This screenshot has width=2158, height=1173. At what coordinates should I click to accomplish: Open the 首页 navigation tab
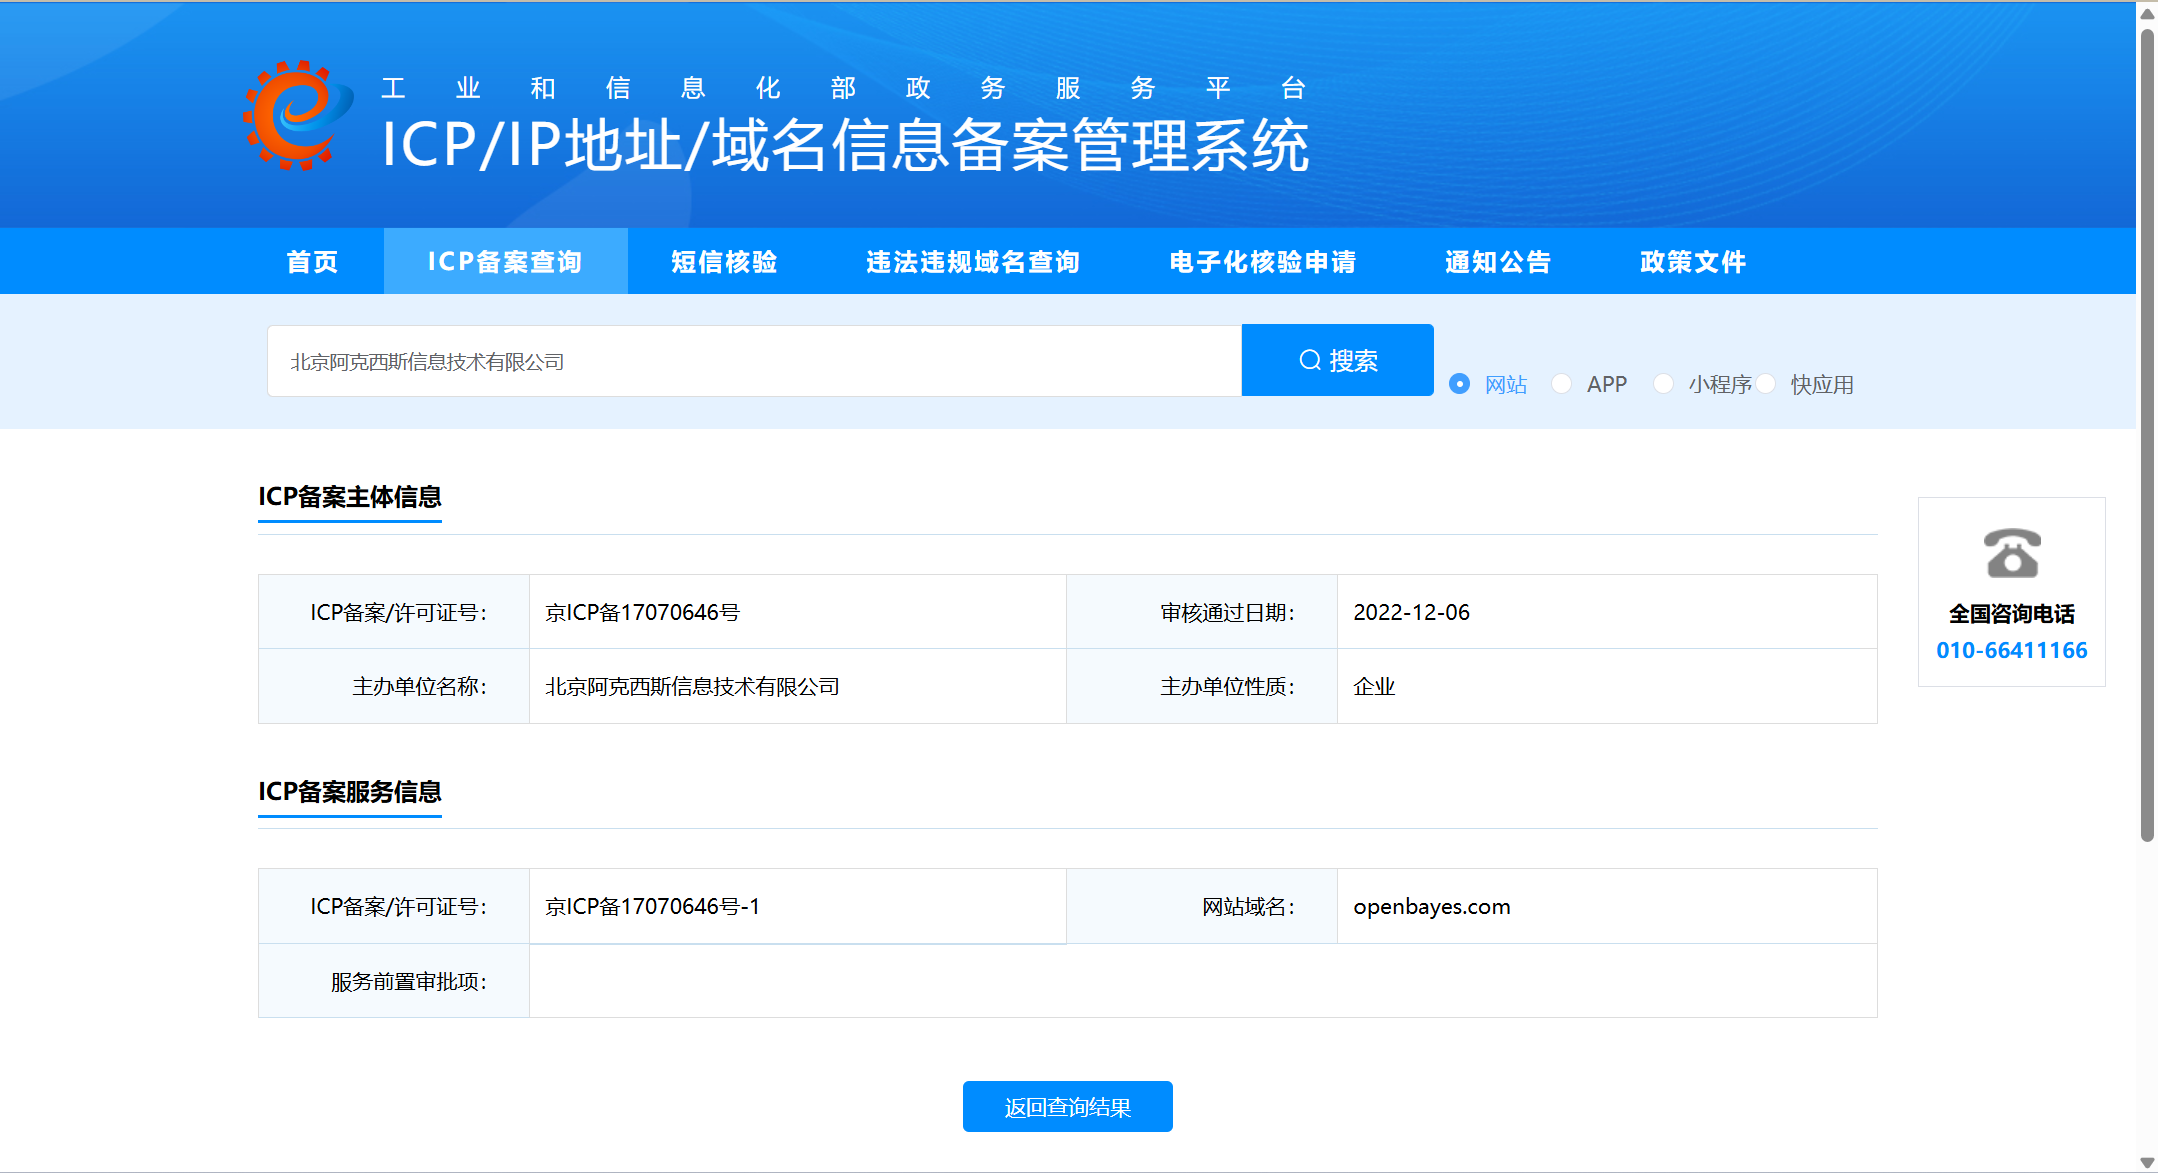(x=313, y=262)
